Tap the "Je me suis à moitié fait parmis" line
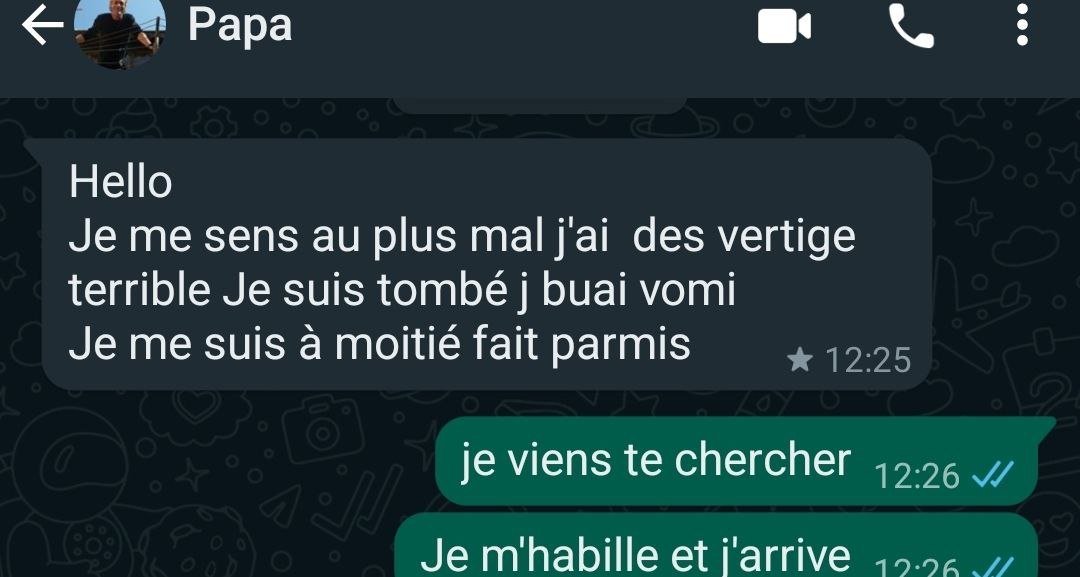This screenshot has height=577, width=1080. (380, 344)
